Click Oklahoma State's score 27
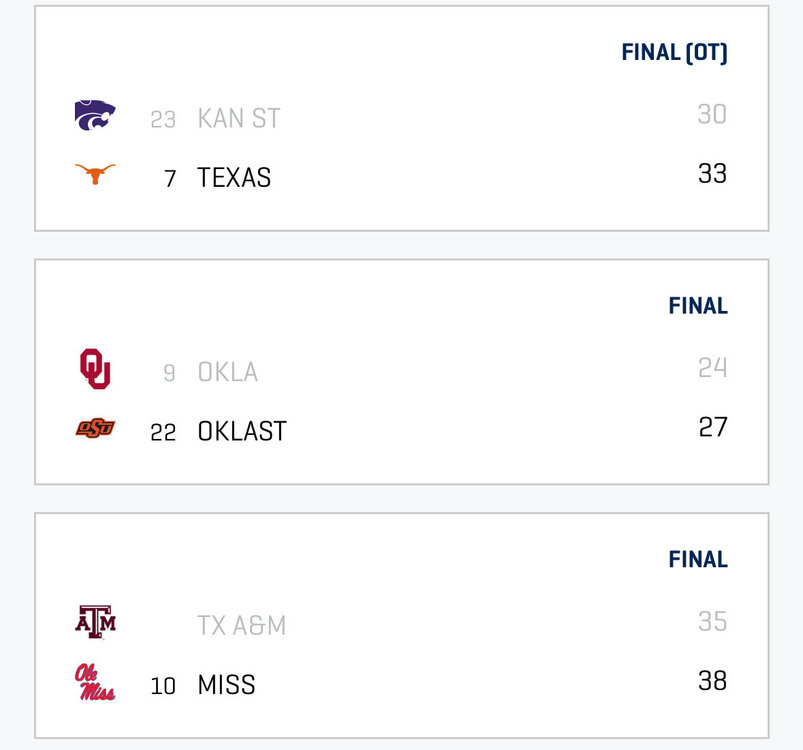This screenshot has height=750, width=803. tap(712, 428)
